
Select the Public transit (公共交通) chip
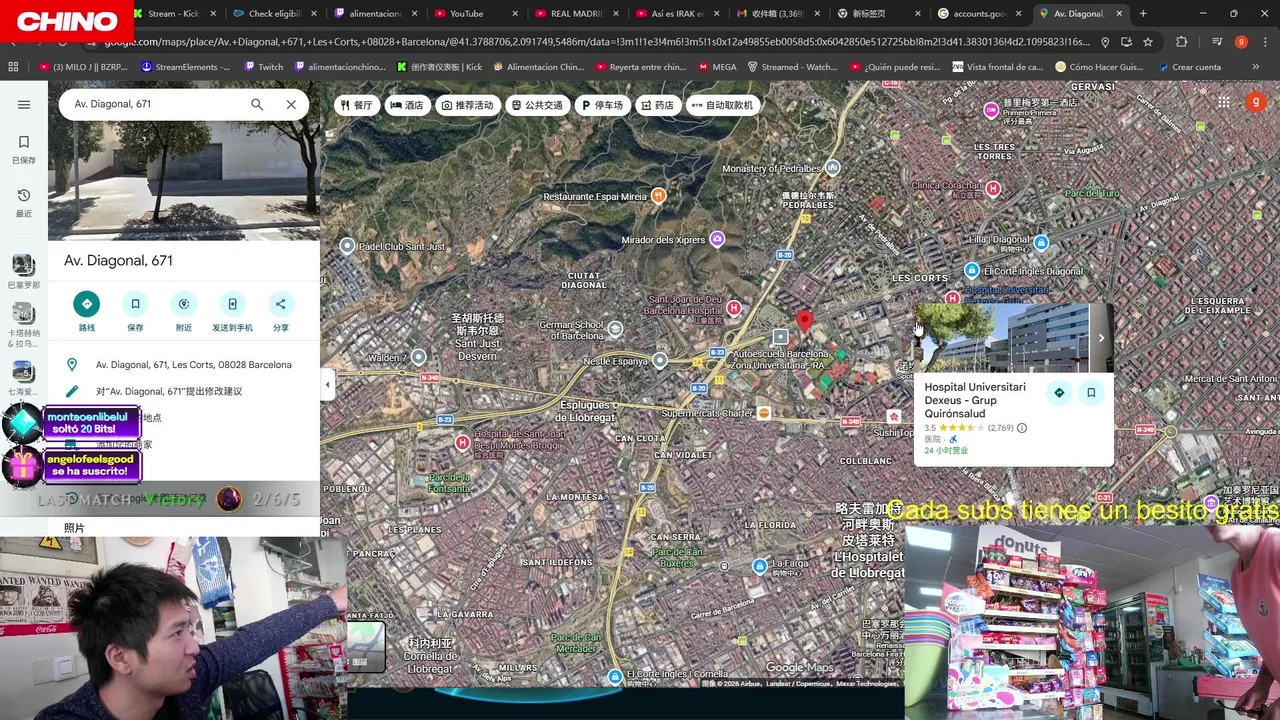coord(537,105)
